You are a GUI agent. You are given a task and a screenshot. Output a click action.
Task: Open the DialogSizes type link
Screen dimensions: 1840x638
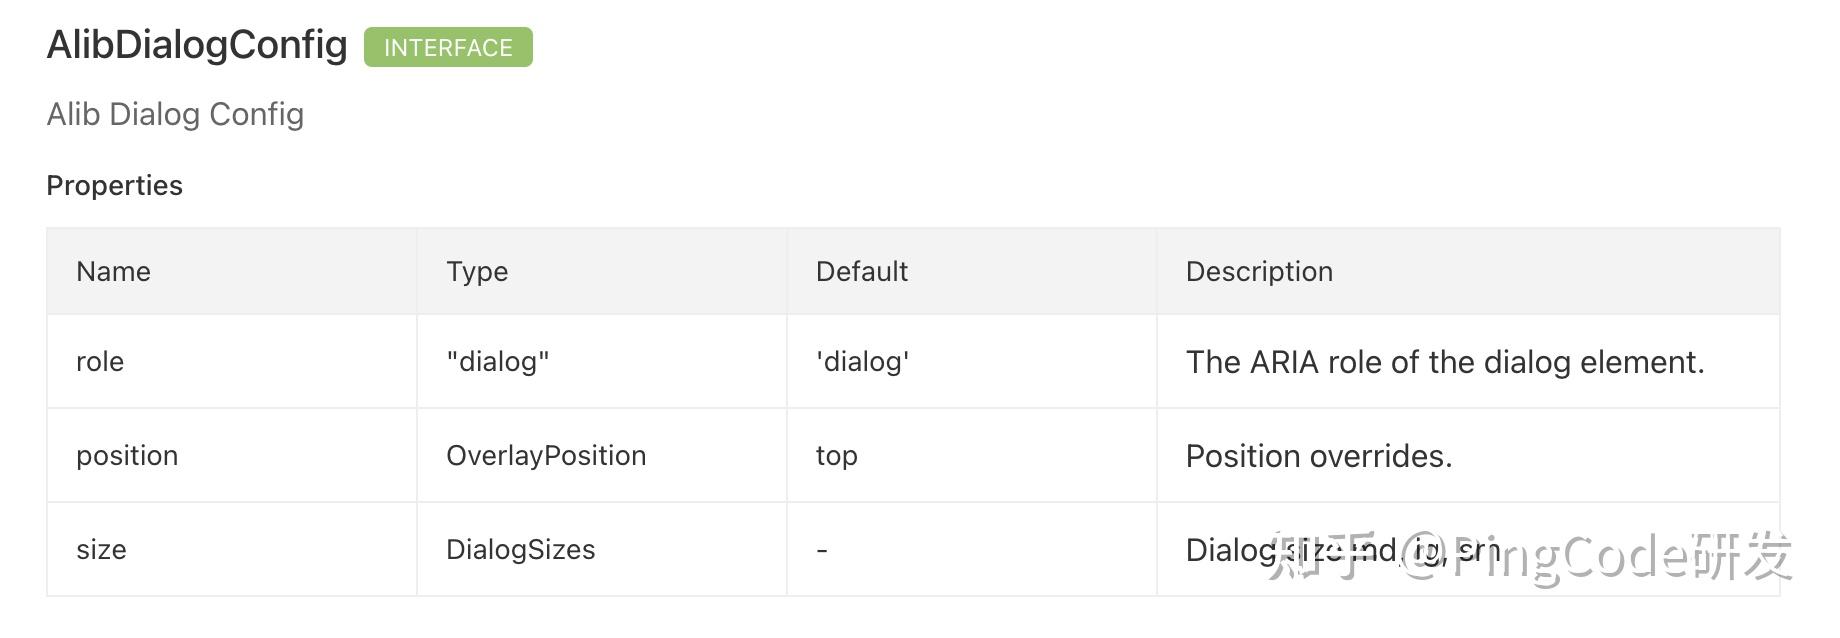pyautogui.click(x=520, y=549)
